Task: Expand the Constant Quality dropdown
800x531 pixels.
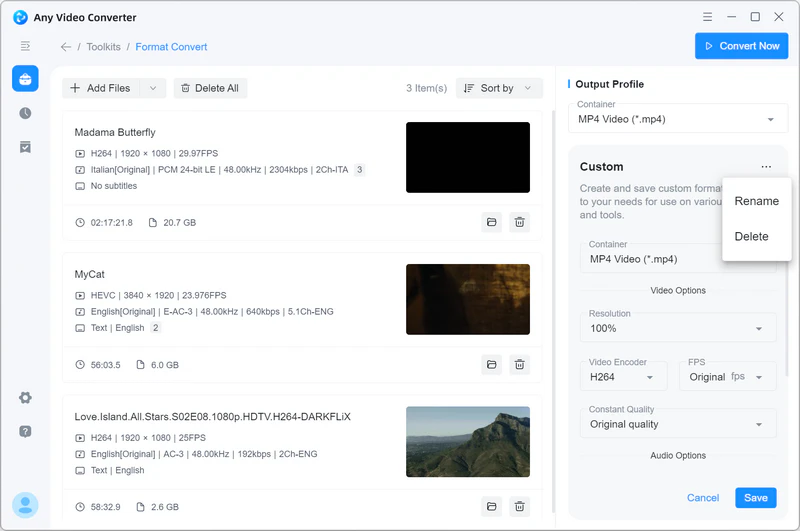Action: [x=678, y=424]
